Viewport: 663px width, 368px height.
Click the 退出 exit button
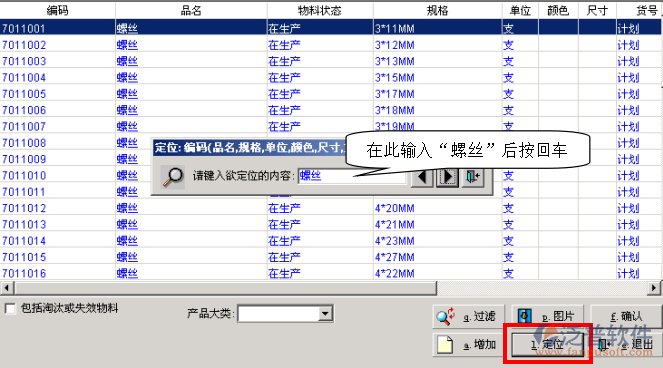coord(627,345)
